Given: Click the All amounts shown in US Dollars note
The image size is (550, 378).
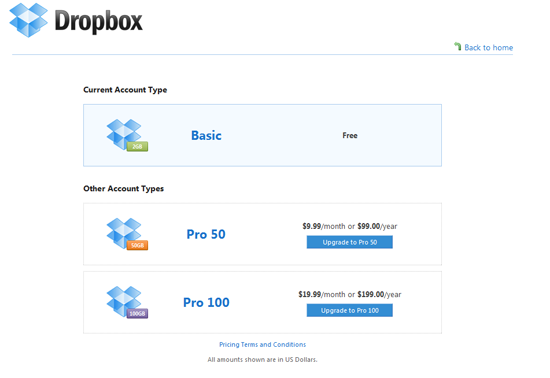Looking at the screenshot, I should (x=262, y=360).
